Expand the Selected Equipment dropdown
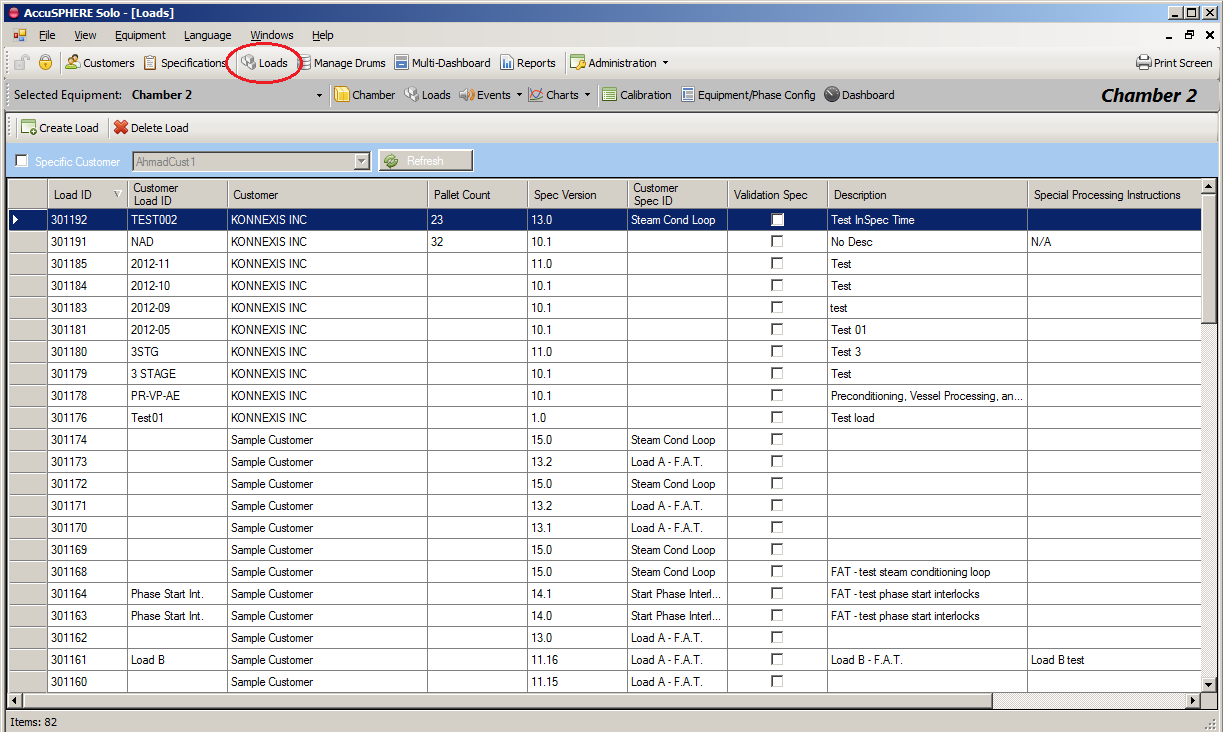 pos(320,96)
